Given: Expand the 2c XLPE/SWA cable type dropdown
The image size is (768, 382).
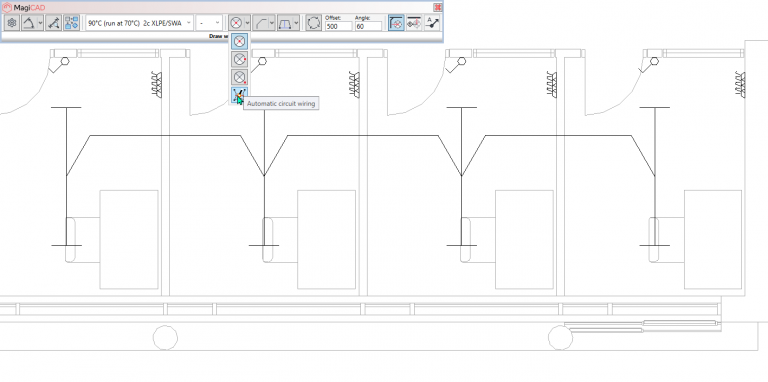Looking at the screenshot, I should pos(140,23).
